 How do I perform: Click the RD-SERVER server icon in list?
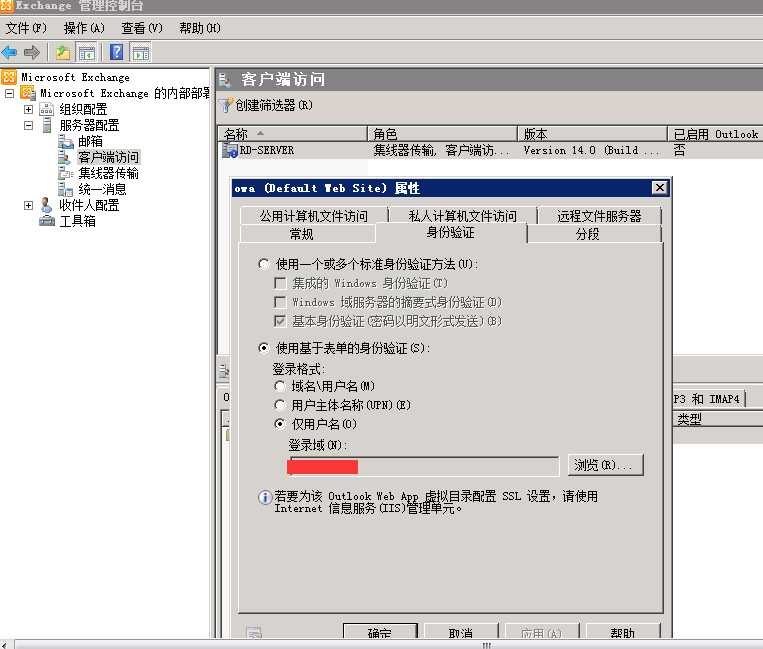(229, 150)
